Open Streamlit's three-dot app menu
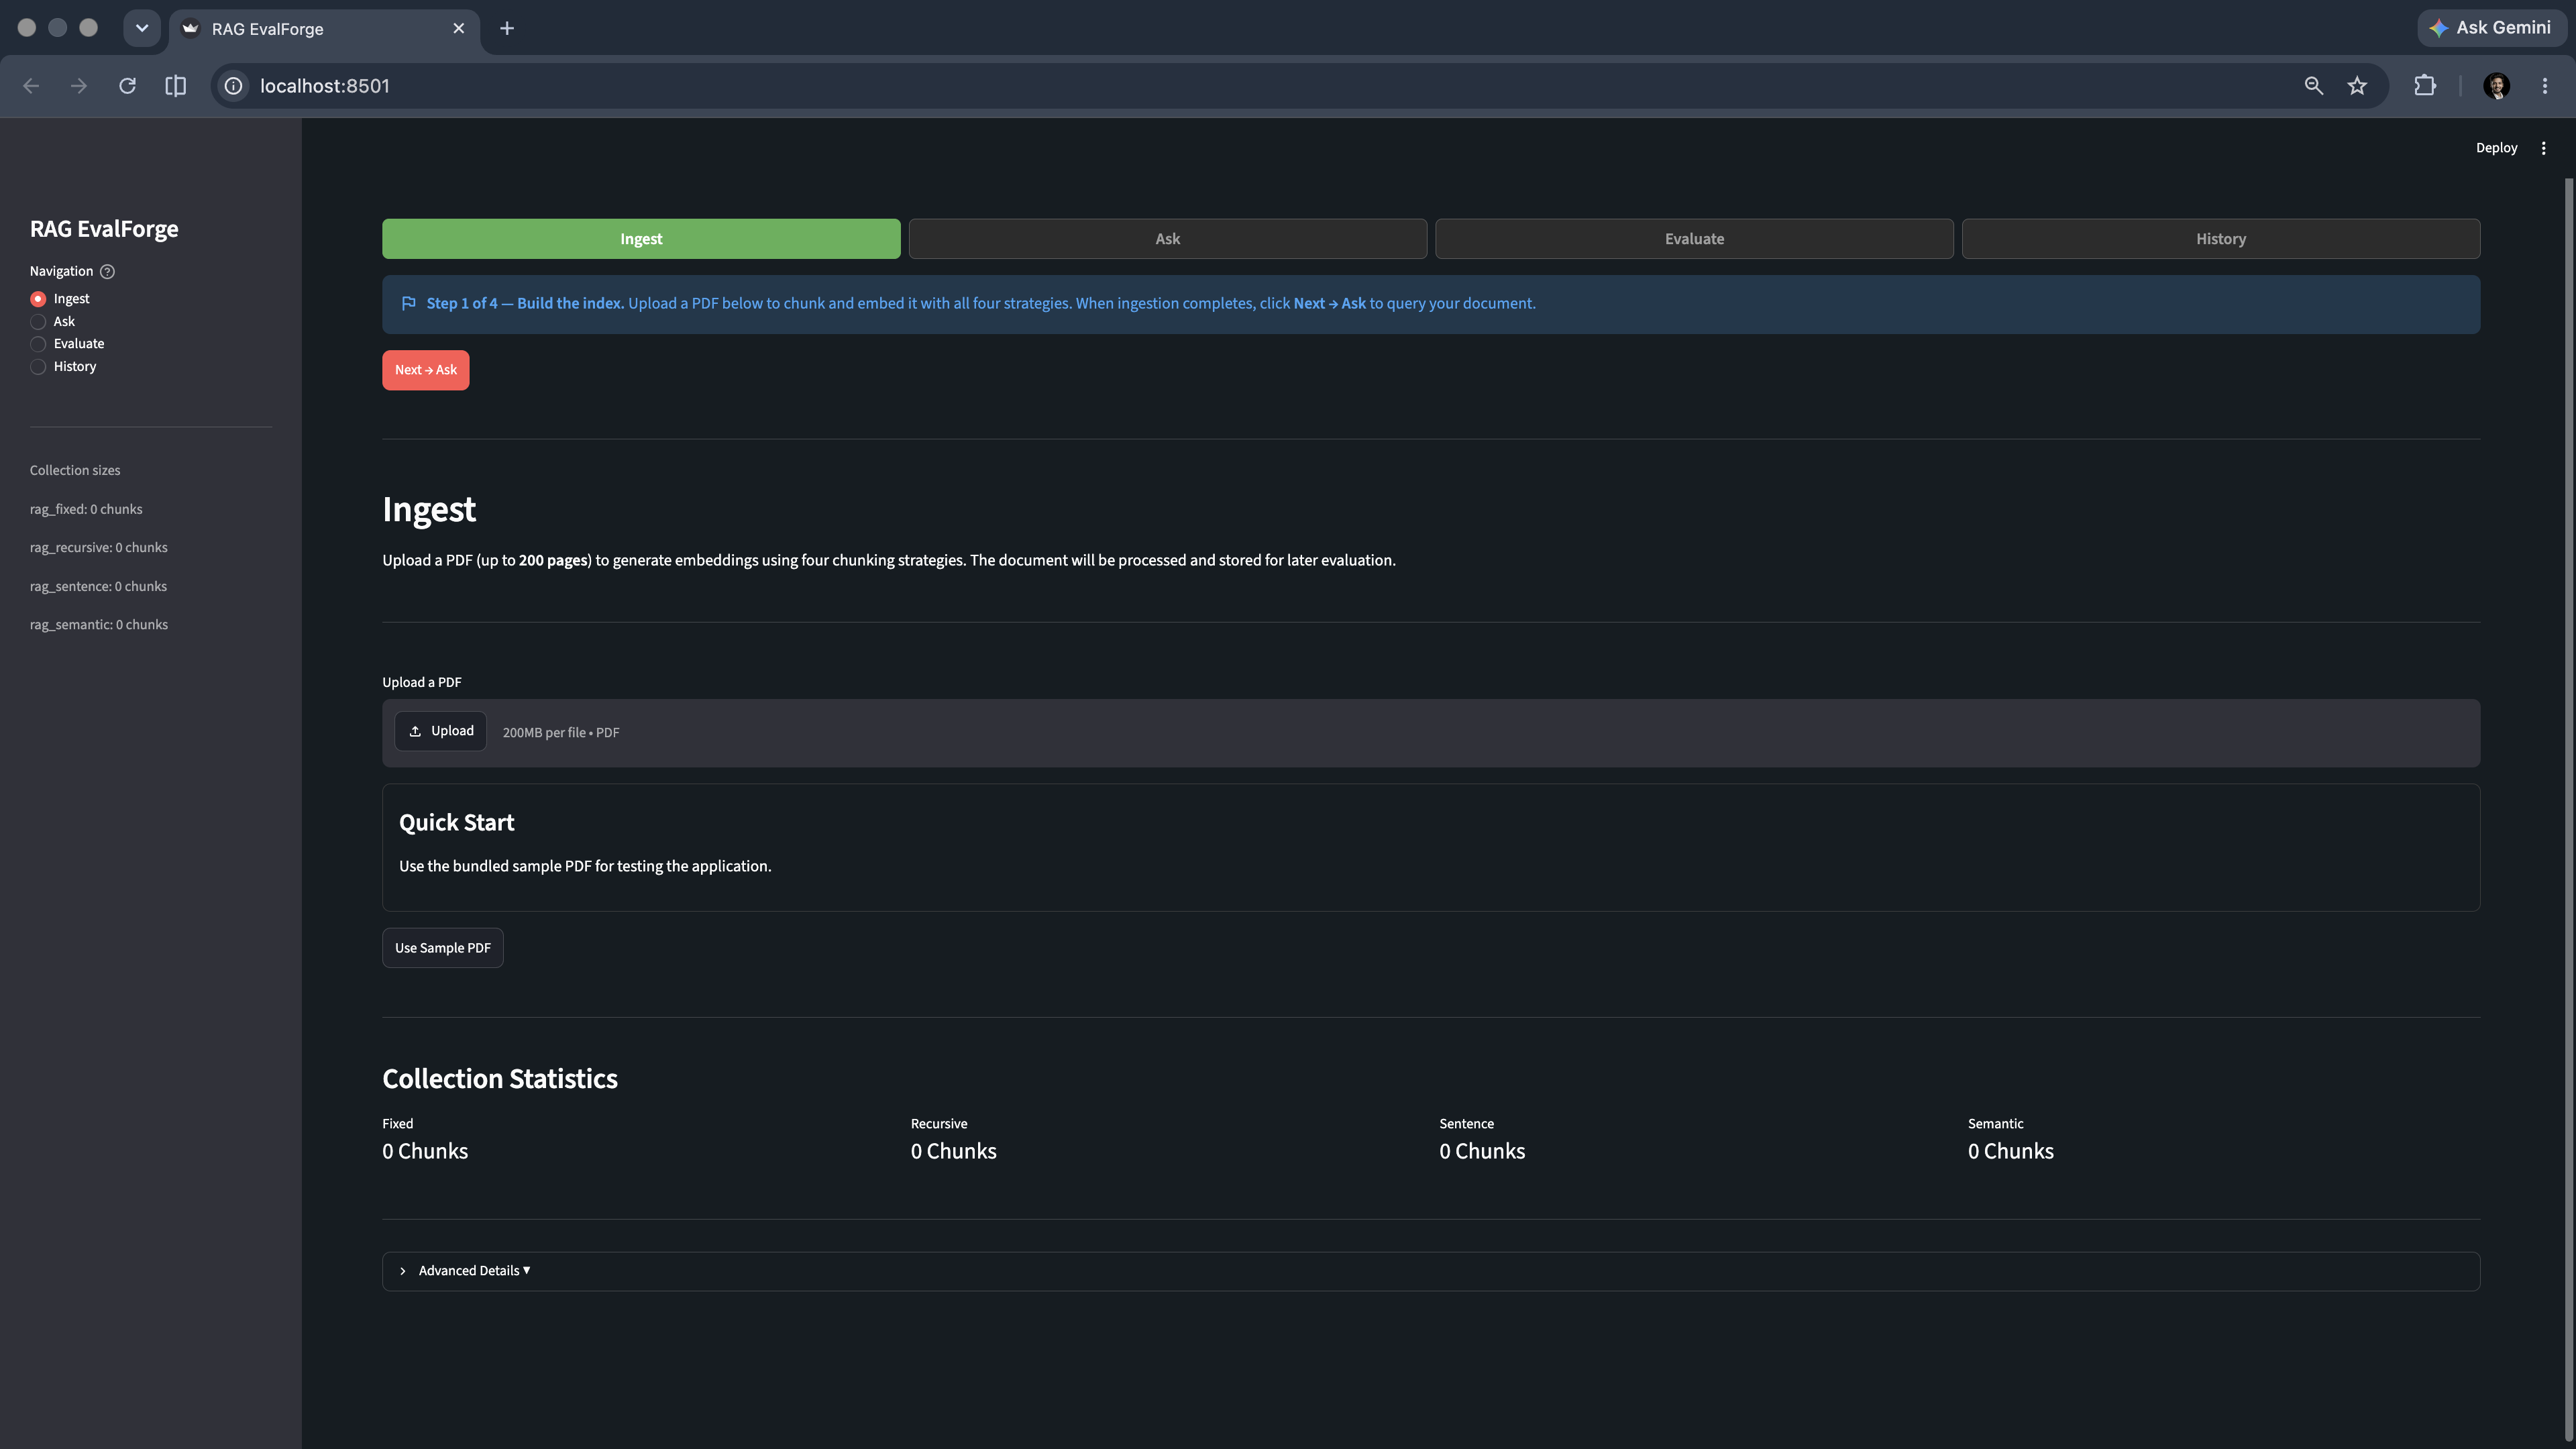The image size is (2576, 1449). [x=2544, y=148]
